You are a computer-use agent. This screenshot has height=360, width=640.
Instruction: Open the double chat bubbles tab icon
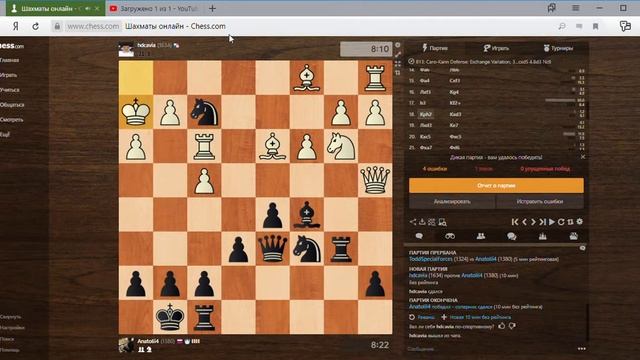[511, 236]
